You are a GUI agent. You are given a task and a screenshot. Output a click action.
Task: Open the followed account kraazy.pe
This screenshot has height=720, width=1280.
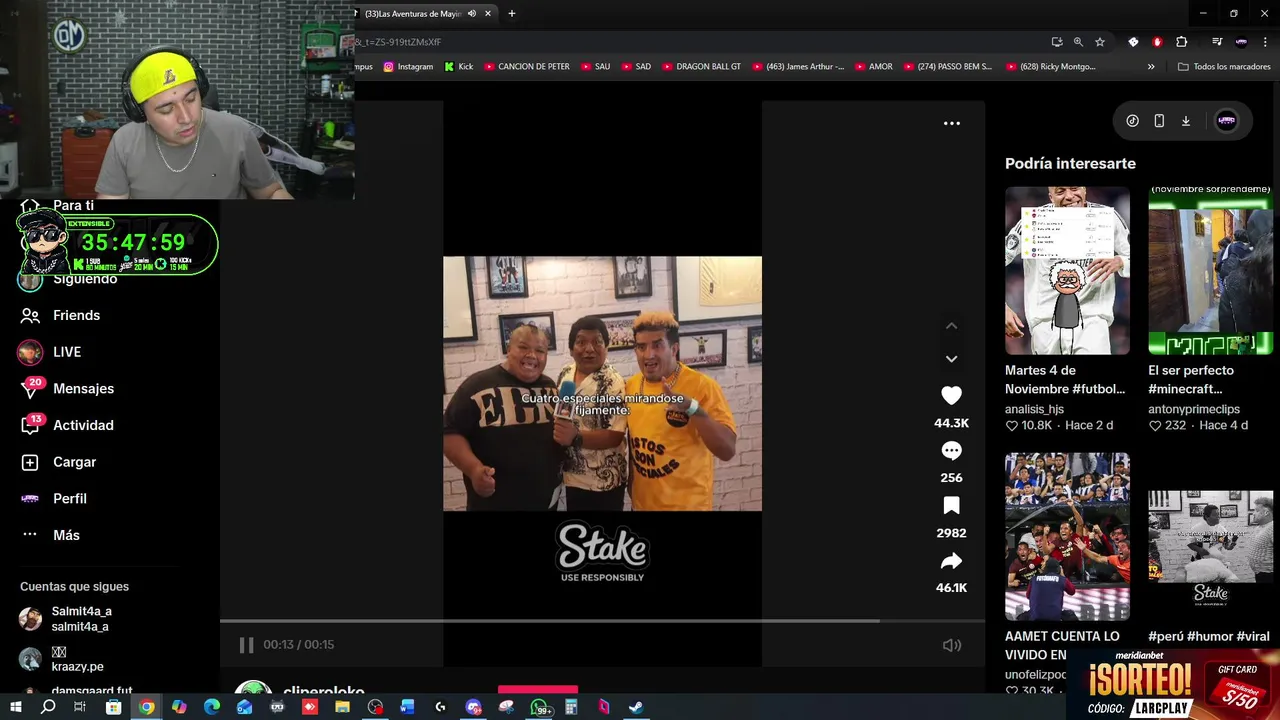pos(62,659)
